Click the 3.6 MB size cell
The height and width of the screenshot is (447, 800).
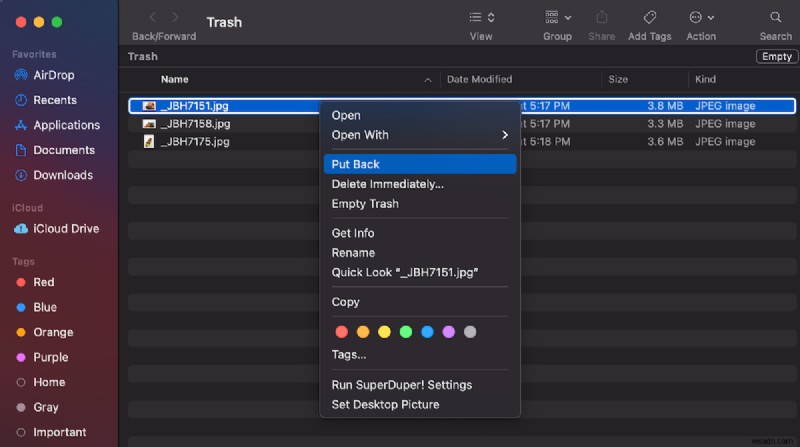coord(665,141)
